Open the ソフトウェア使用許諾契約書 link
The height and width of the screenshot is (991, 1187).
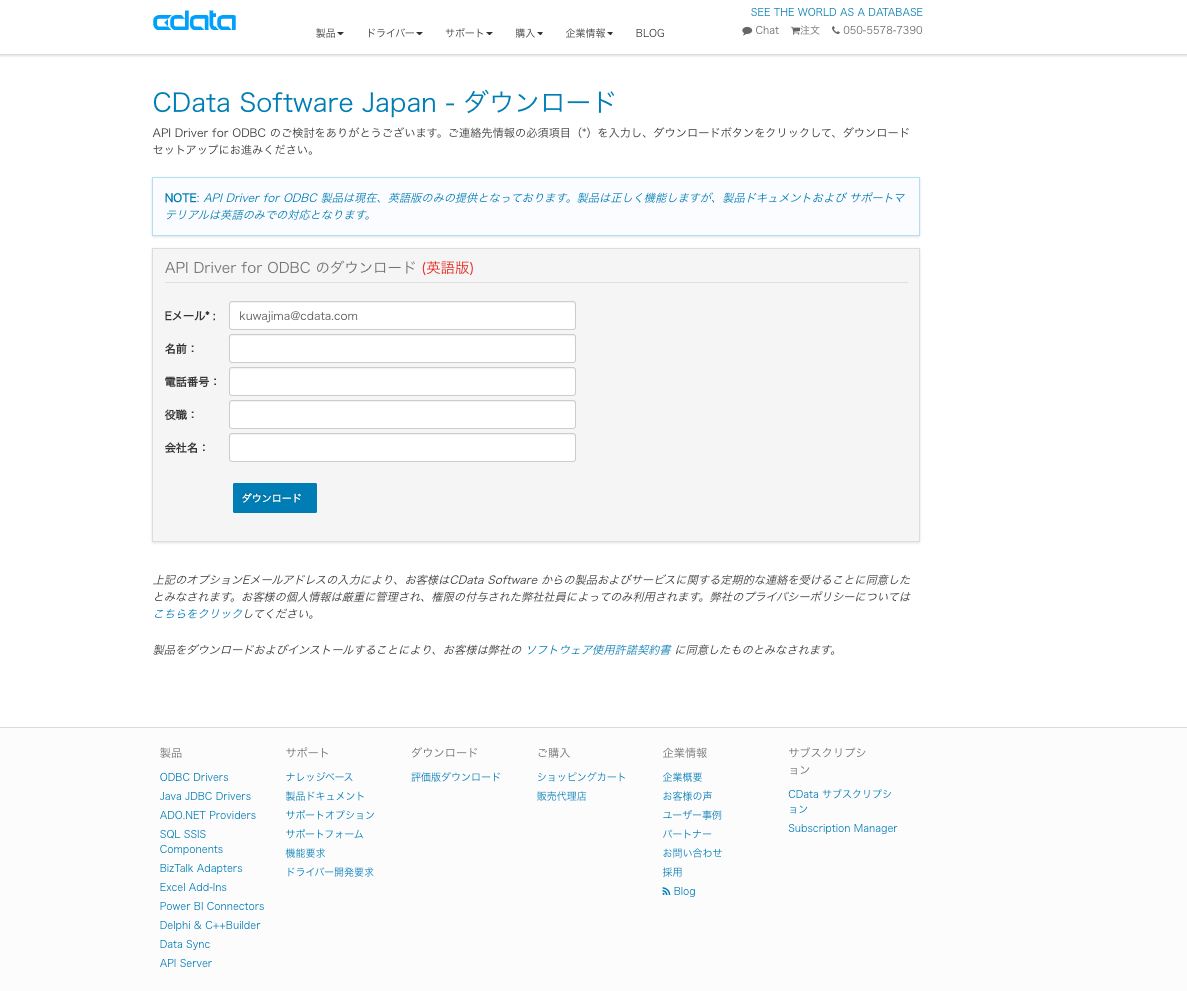click(x=598, y=650)
